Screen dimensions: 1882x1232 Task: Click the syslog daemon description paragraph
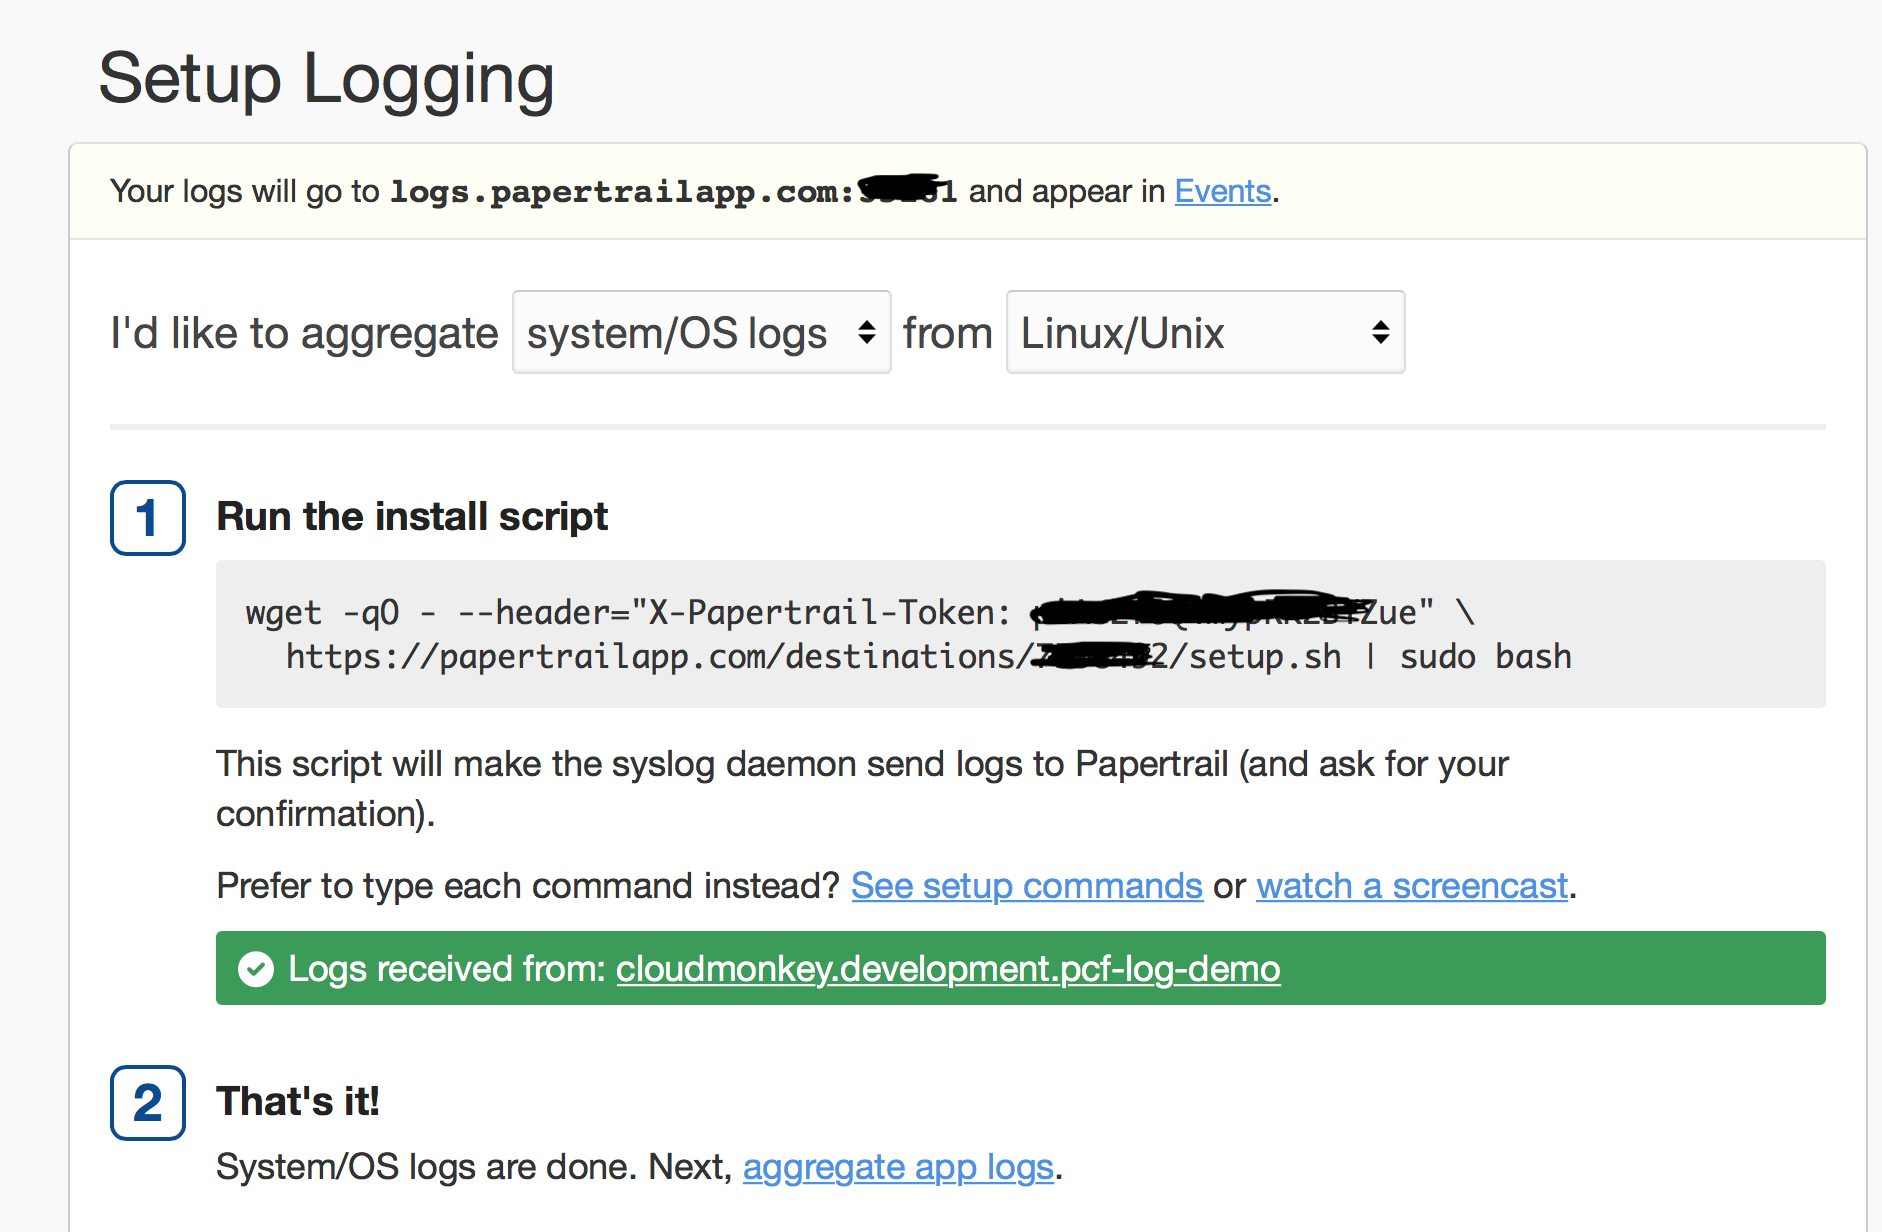[x=862, y=789]
